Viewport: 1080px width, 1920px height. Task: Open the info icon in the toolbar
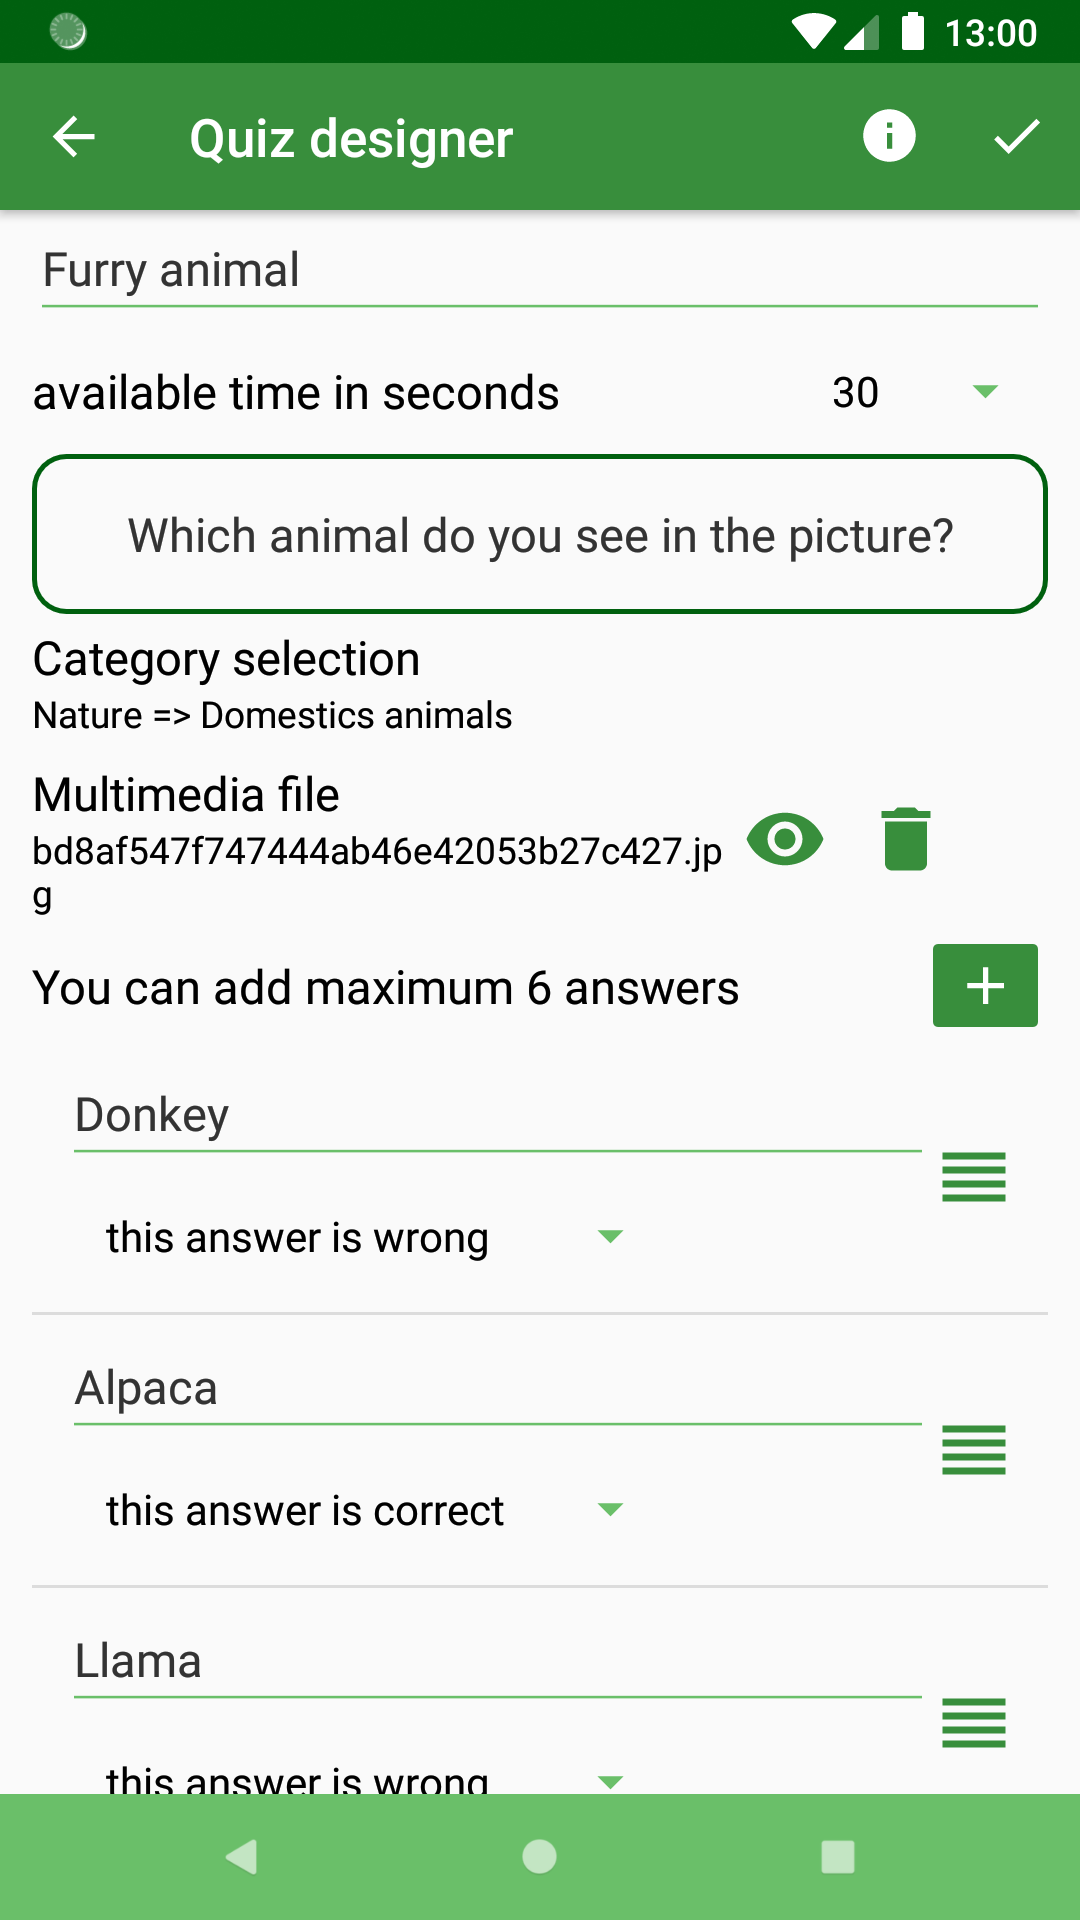point(889,135)
